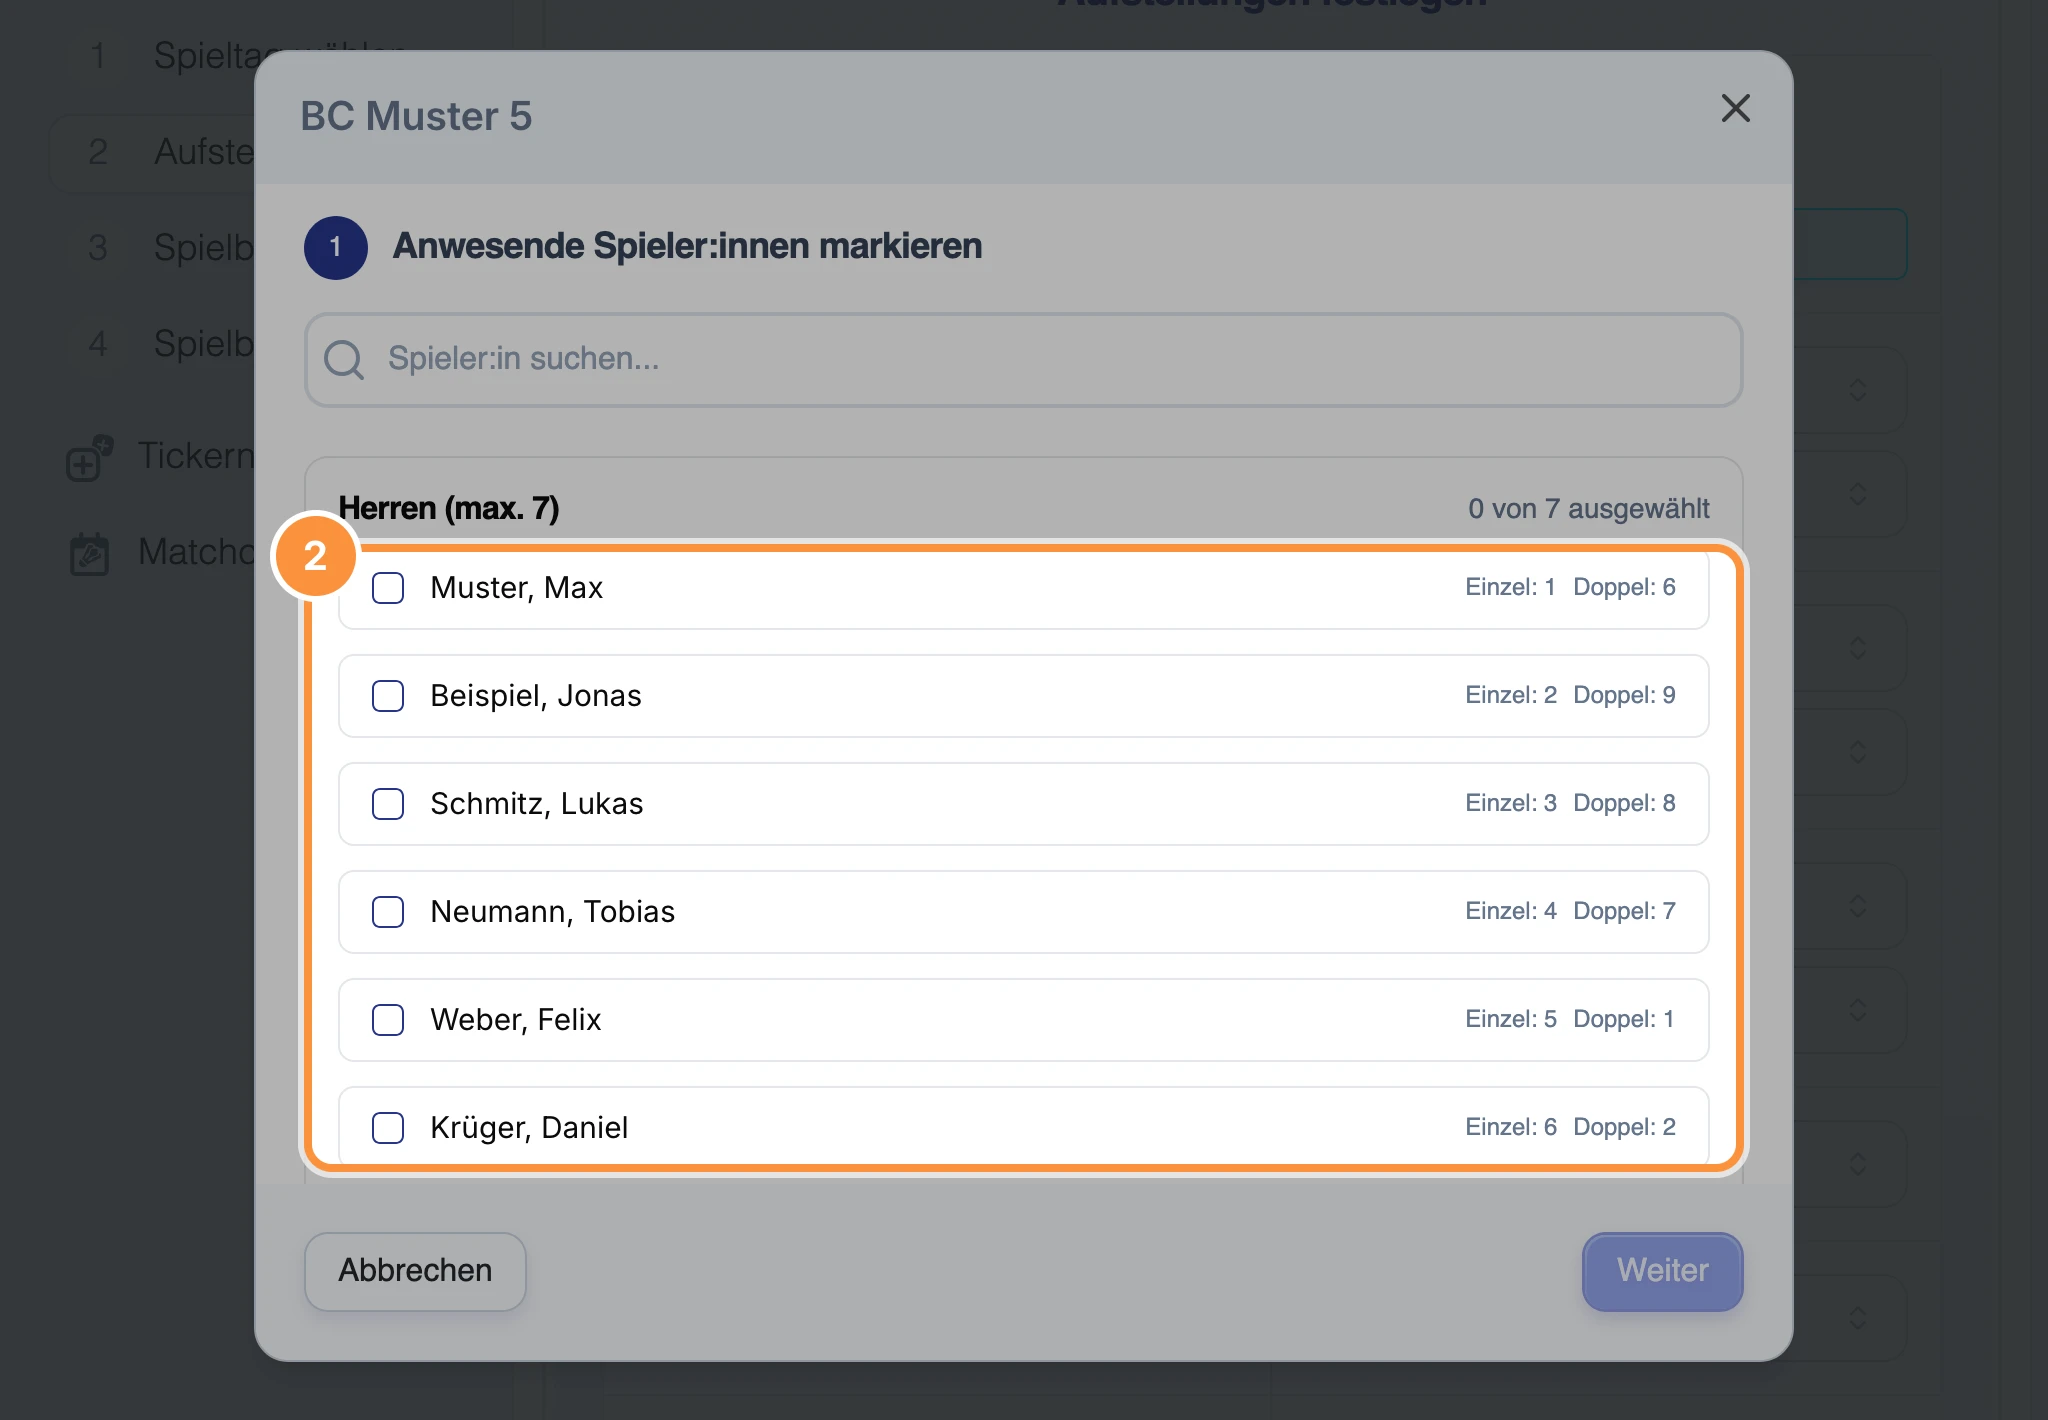Viewport: 2048px width, 1420px height.
Task: Click Doppel: 7 in Neumann, Tobias row
Action: pos(1624,911)
